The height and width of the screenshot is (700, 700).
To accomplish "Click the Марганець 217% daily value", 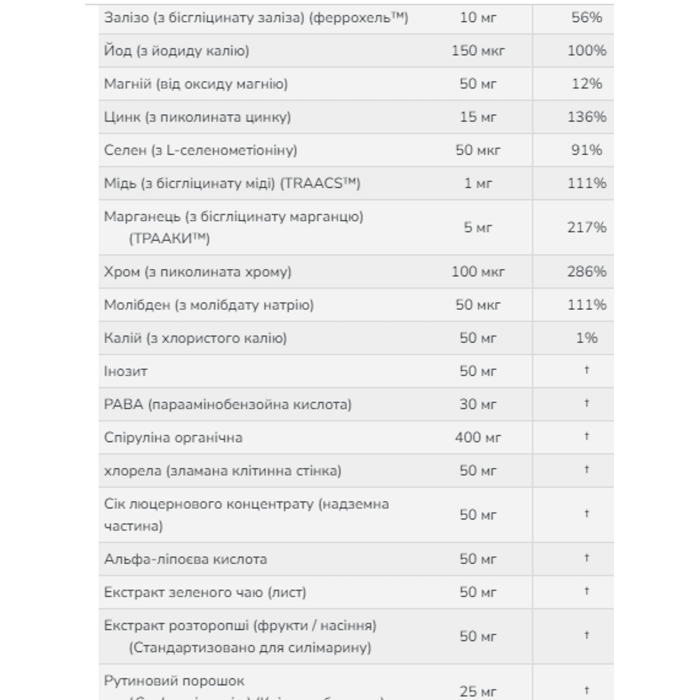I will pos(587,228).
